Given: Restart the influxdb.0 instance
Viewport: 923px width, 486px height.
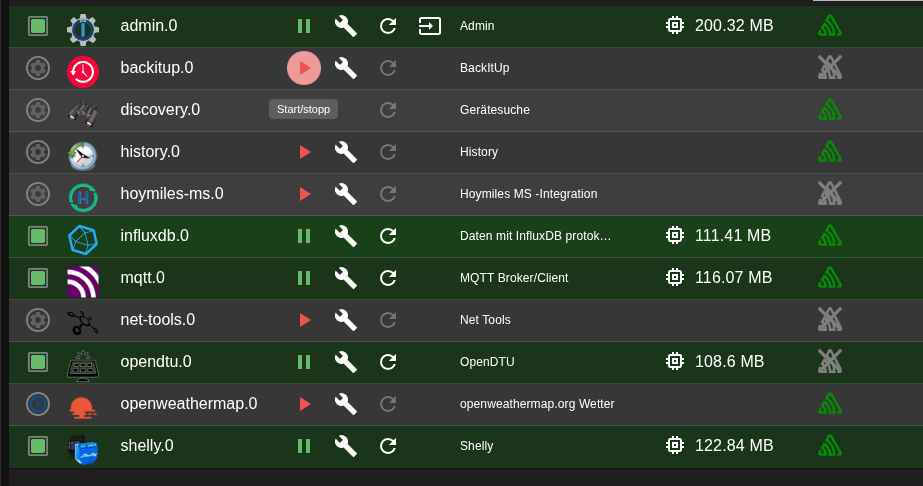Looking at the screenshot, I should pyautogui.click(x=388, y=236).
